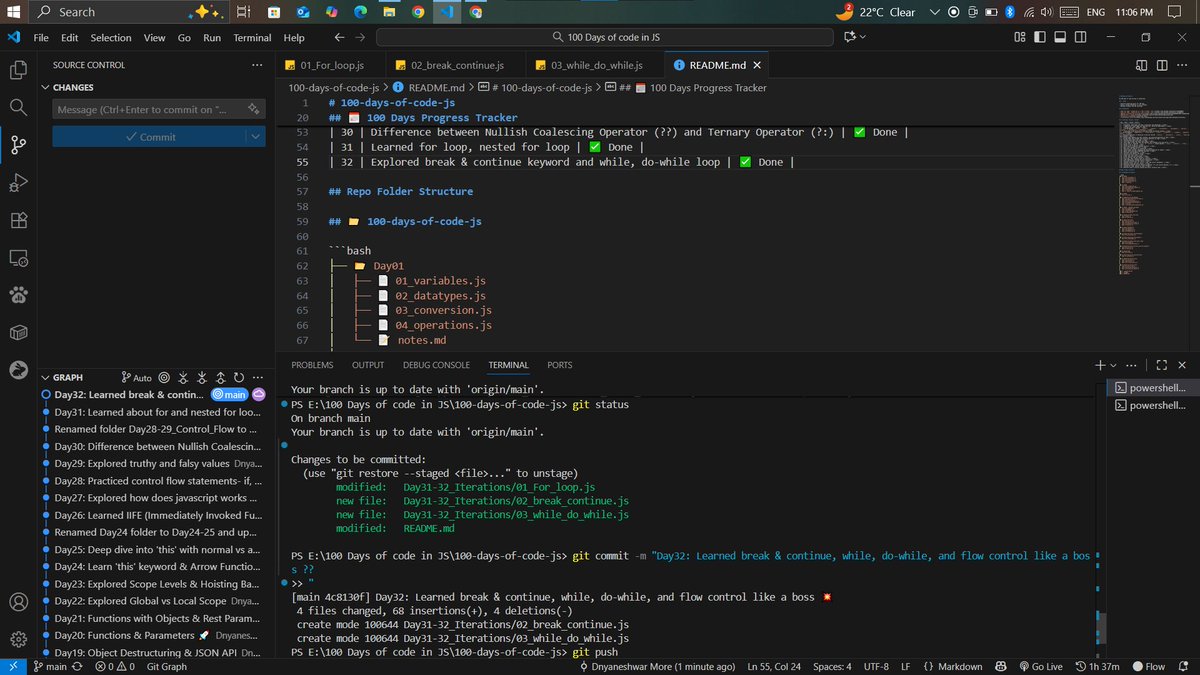Screen dimensions: 1200x675
Task: Click the rabbit extension icon in activity bar
Action: (18, 370)
